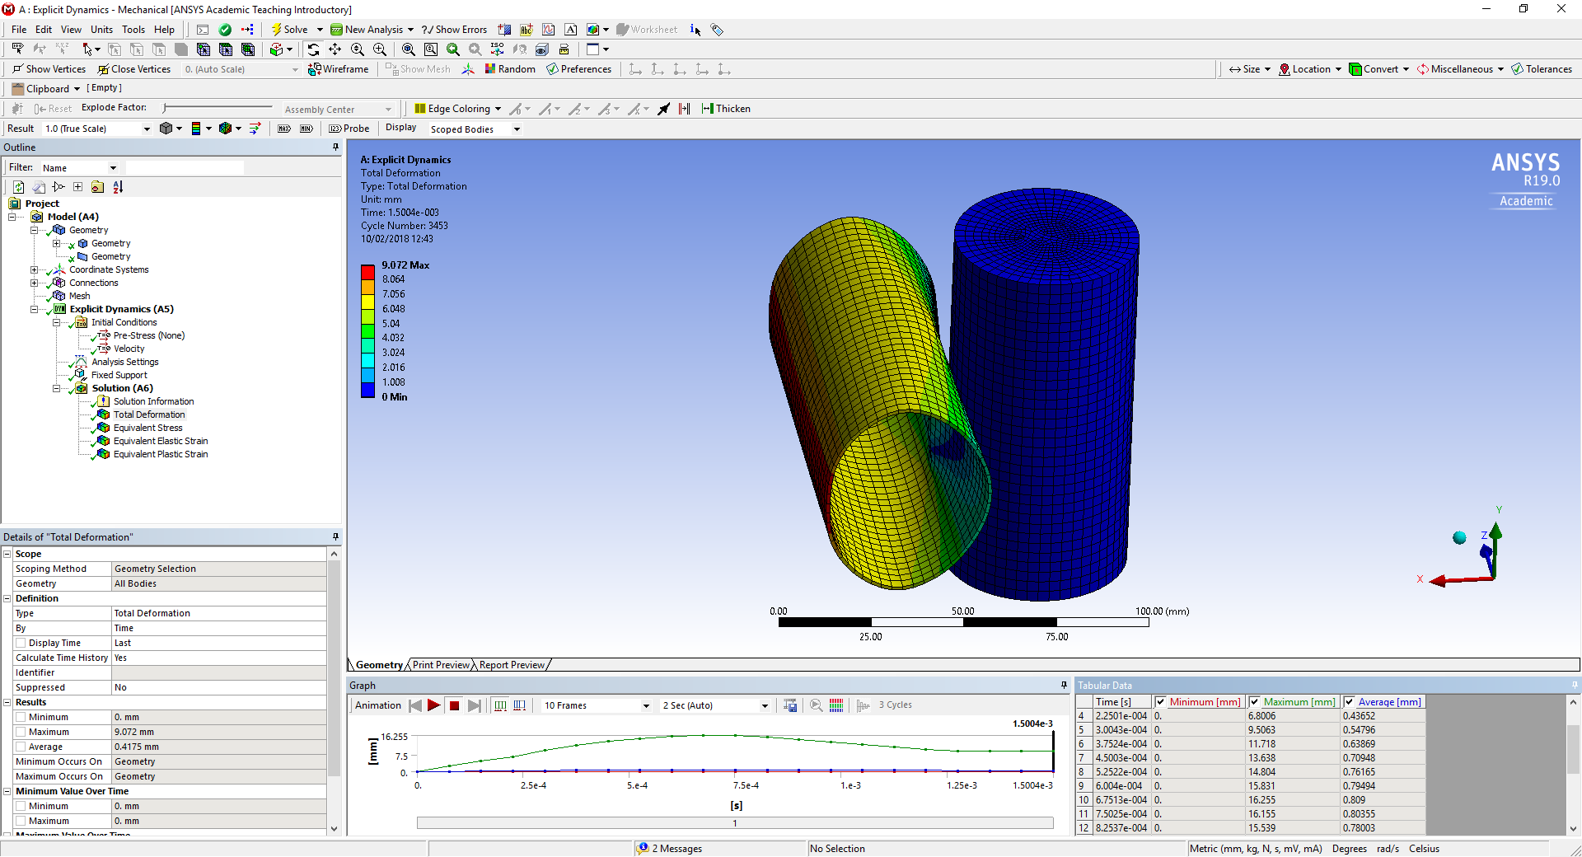Open the Units menu
The height and width of the screenshot is (857, 1582).
pos(102,30)
